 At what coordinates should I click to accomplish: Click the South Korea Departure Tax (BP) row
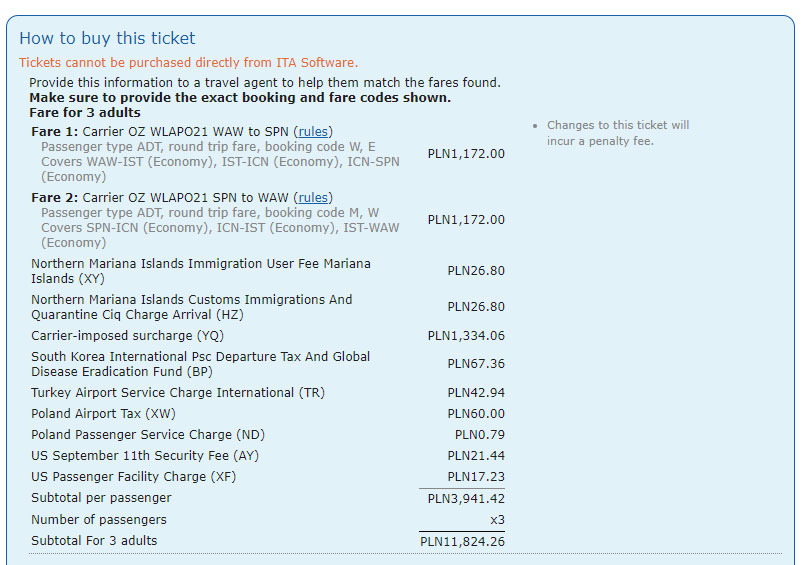pyautogui.click(x=268, y=364)
